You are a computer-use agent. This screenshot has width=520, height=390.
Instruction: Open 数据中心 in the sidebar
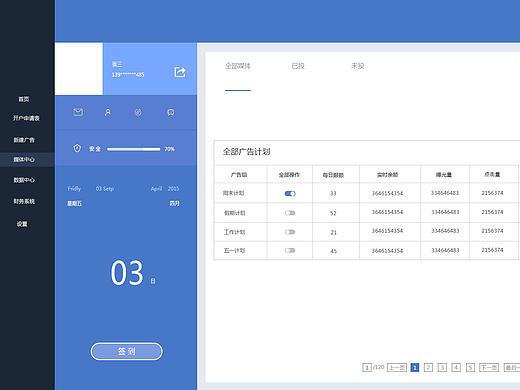pos(24,180)
